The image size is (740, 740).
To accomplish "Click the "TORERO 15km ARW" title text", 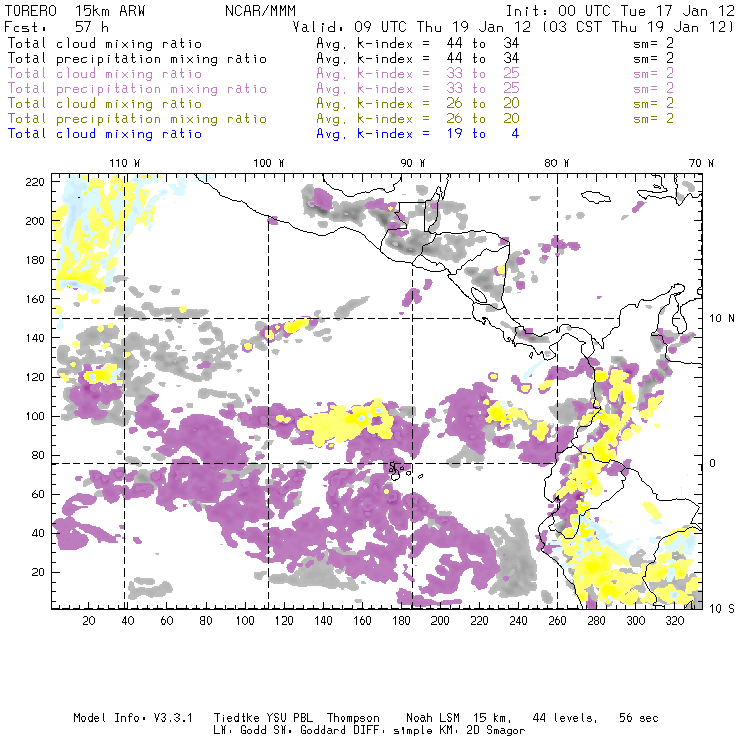I will point(75,11).
